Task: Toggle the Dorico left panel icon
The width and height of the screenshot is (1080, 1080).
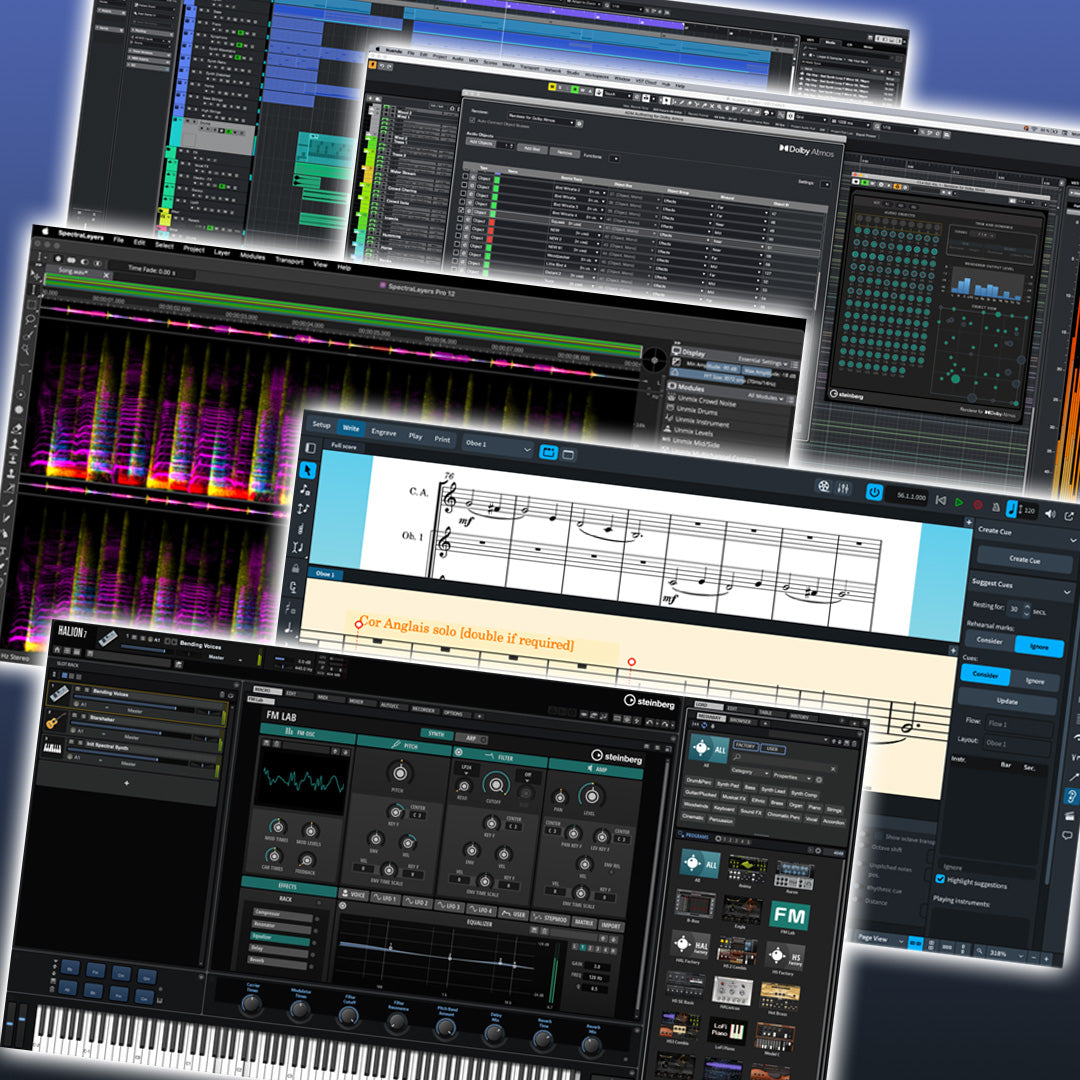Action: [311, 448]
